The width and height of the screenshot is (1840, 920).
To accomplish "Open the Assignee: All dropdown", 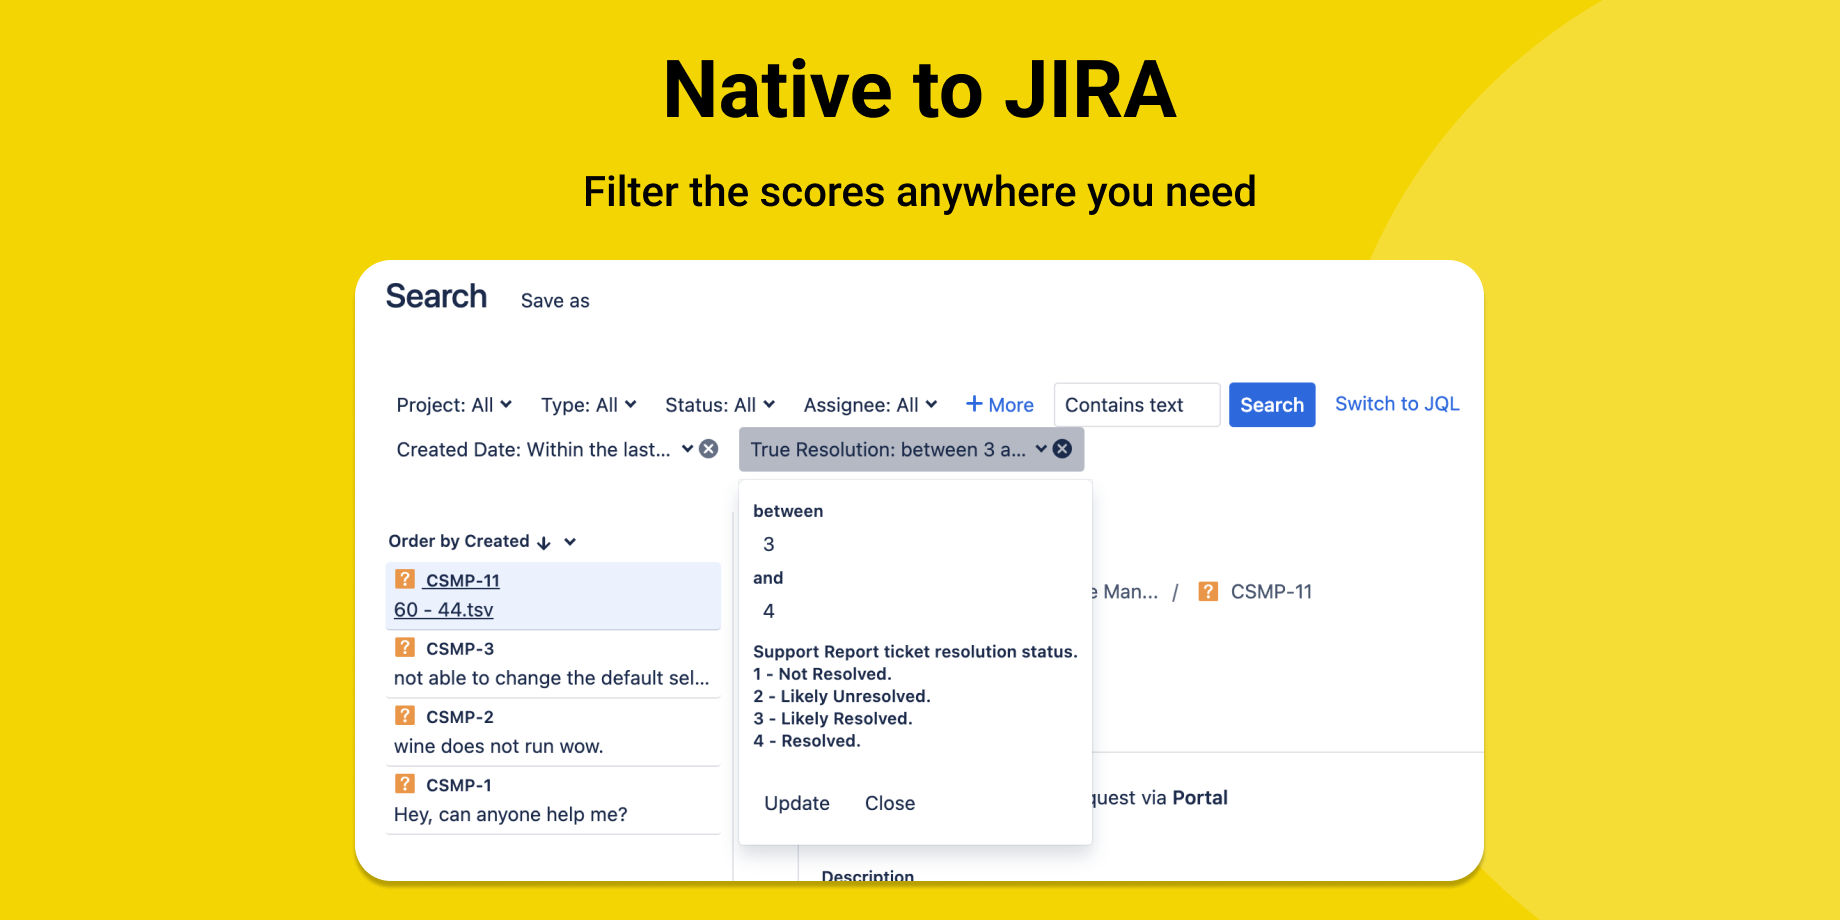I will point(870,405).
